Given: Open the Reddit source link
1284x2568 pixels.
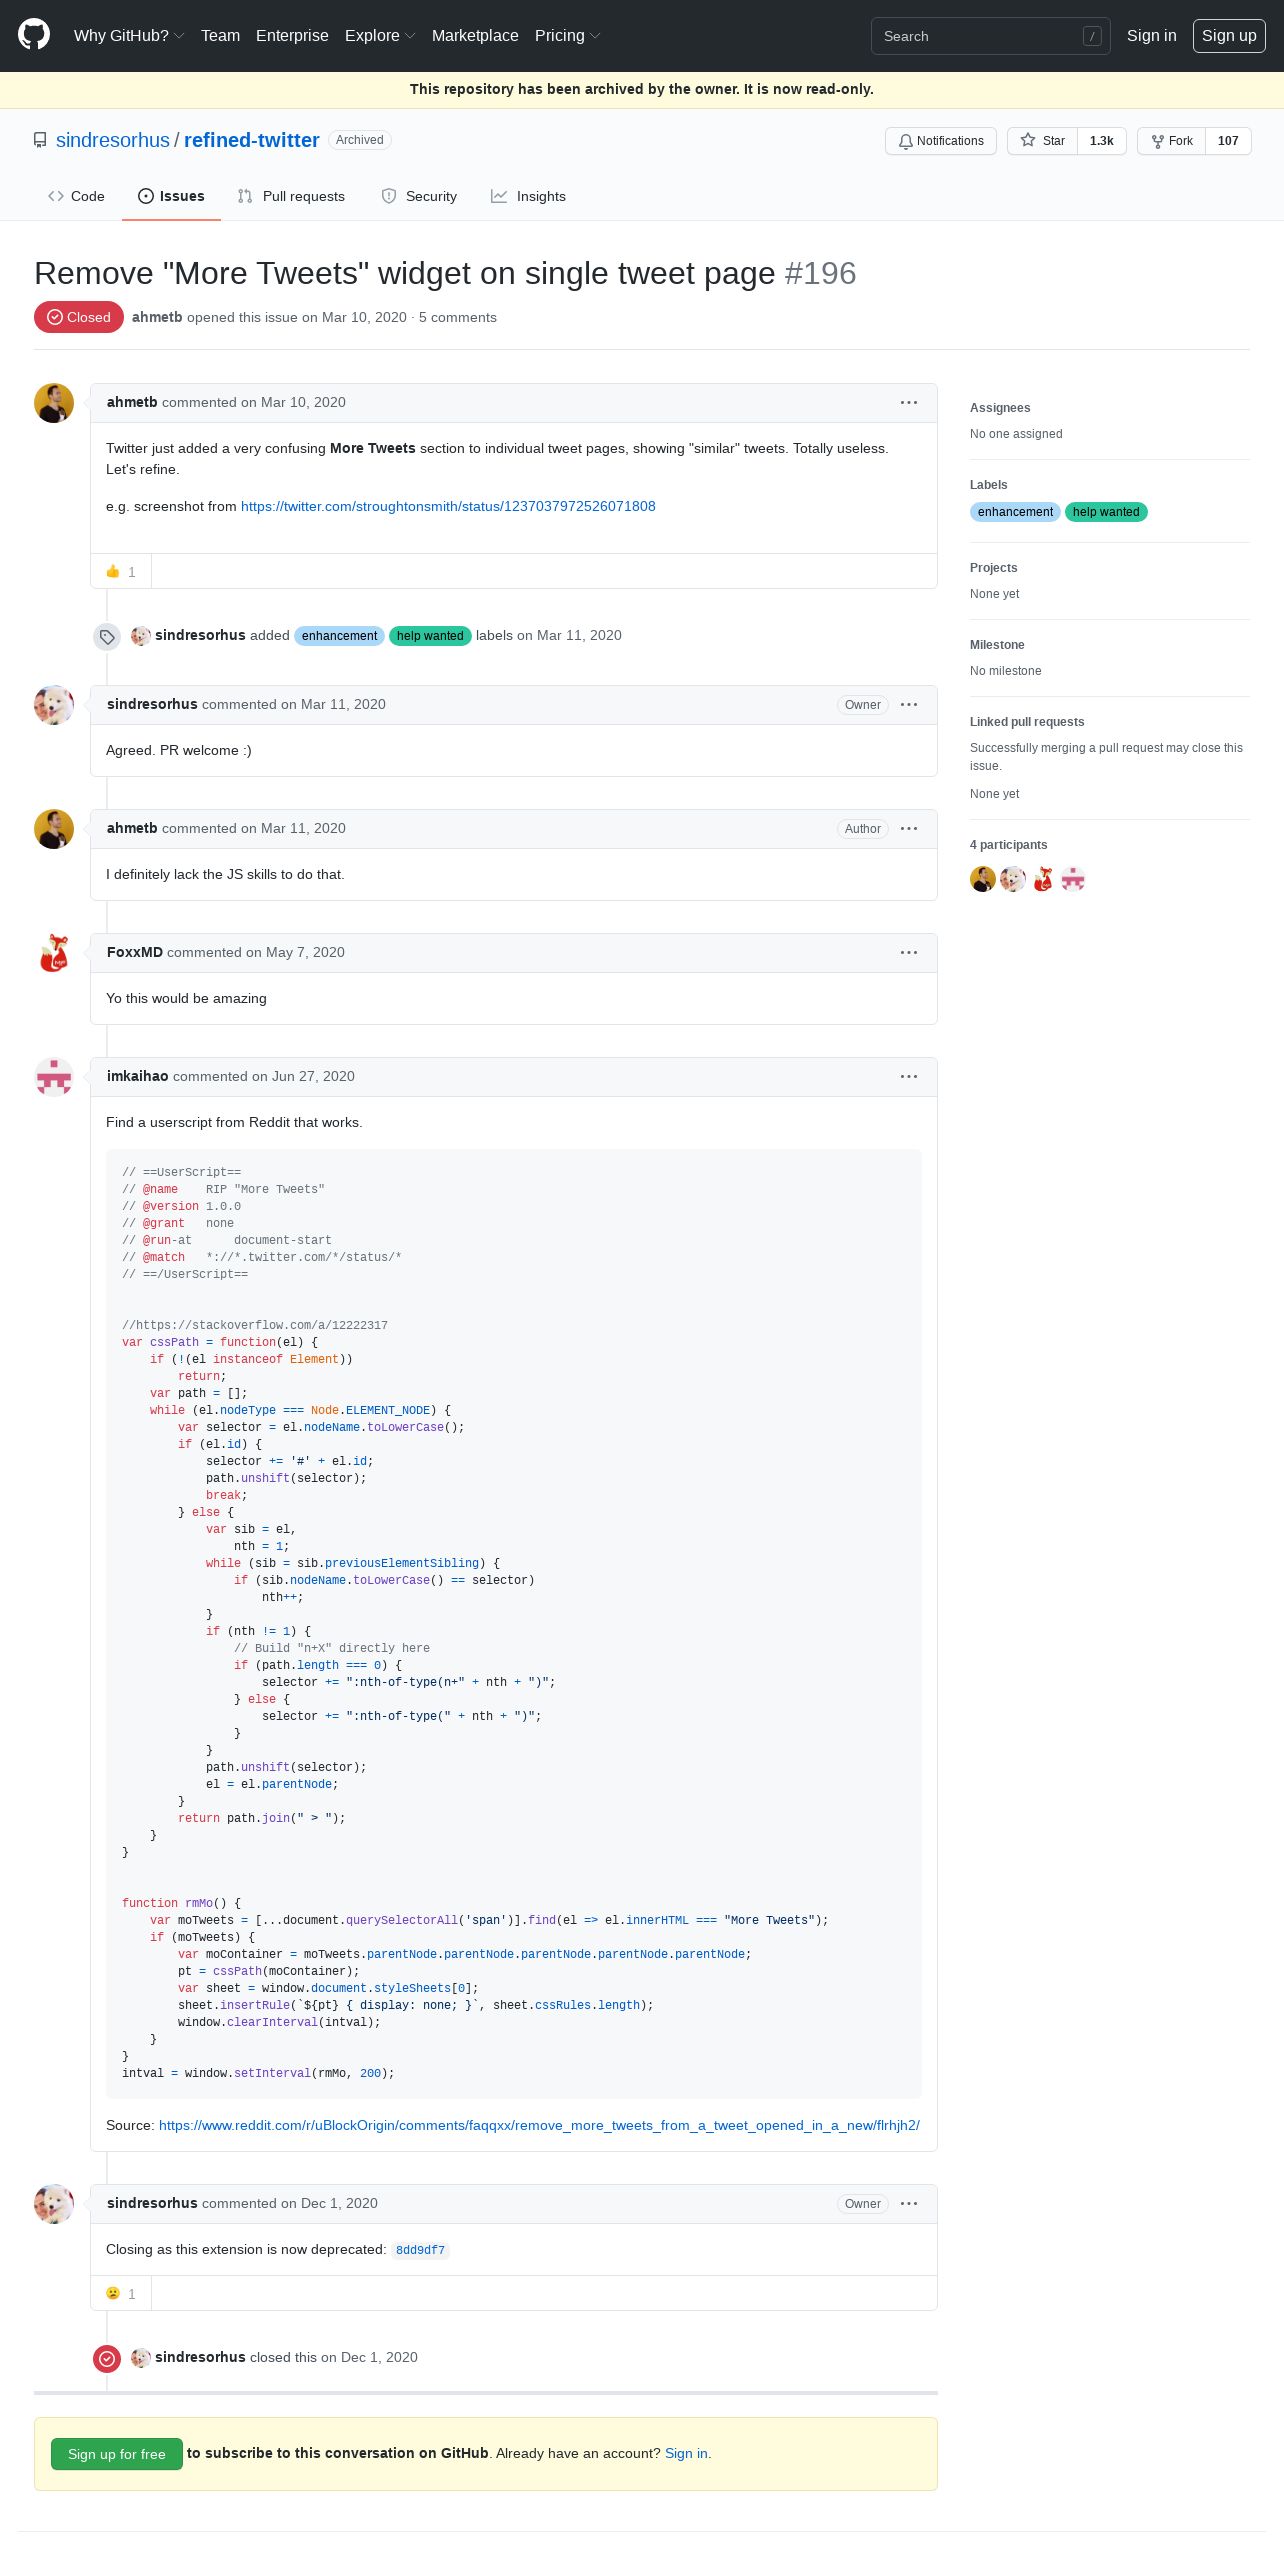Looking at the screenshot, I should (x=539, y=2125).
